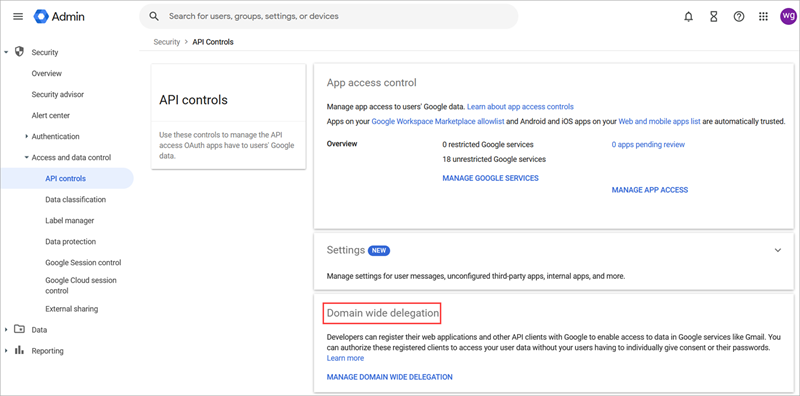Click Data in the sidebar
The image size is (800, 396).
point(39,330)
